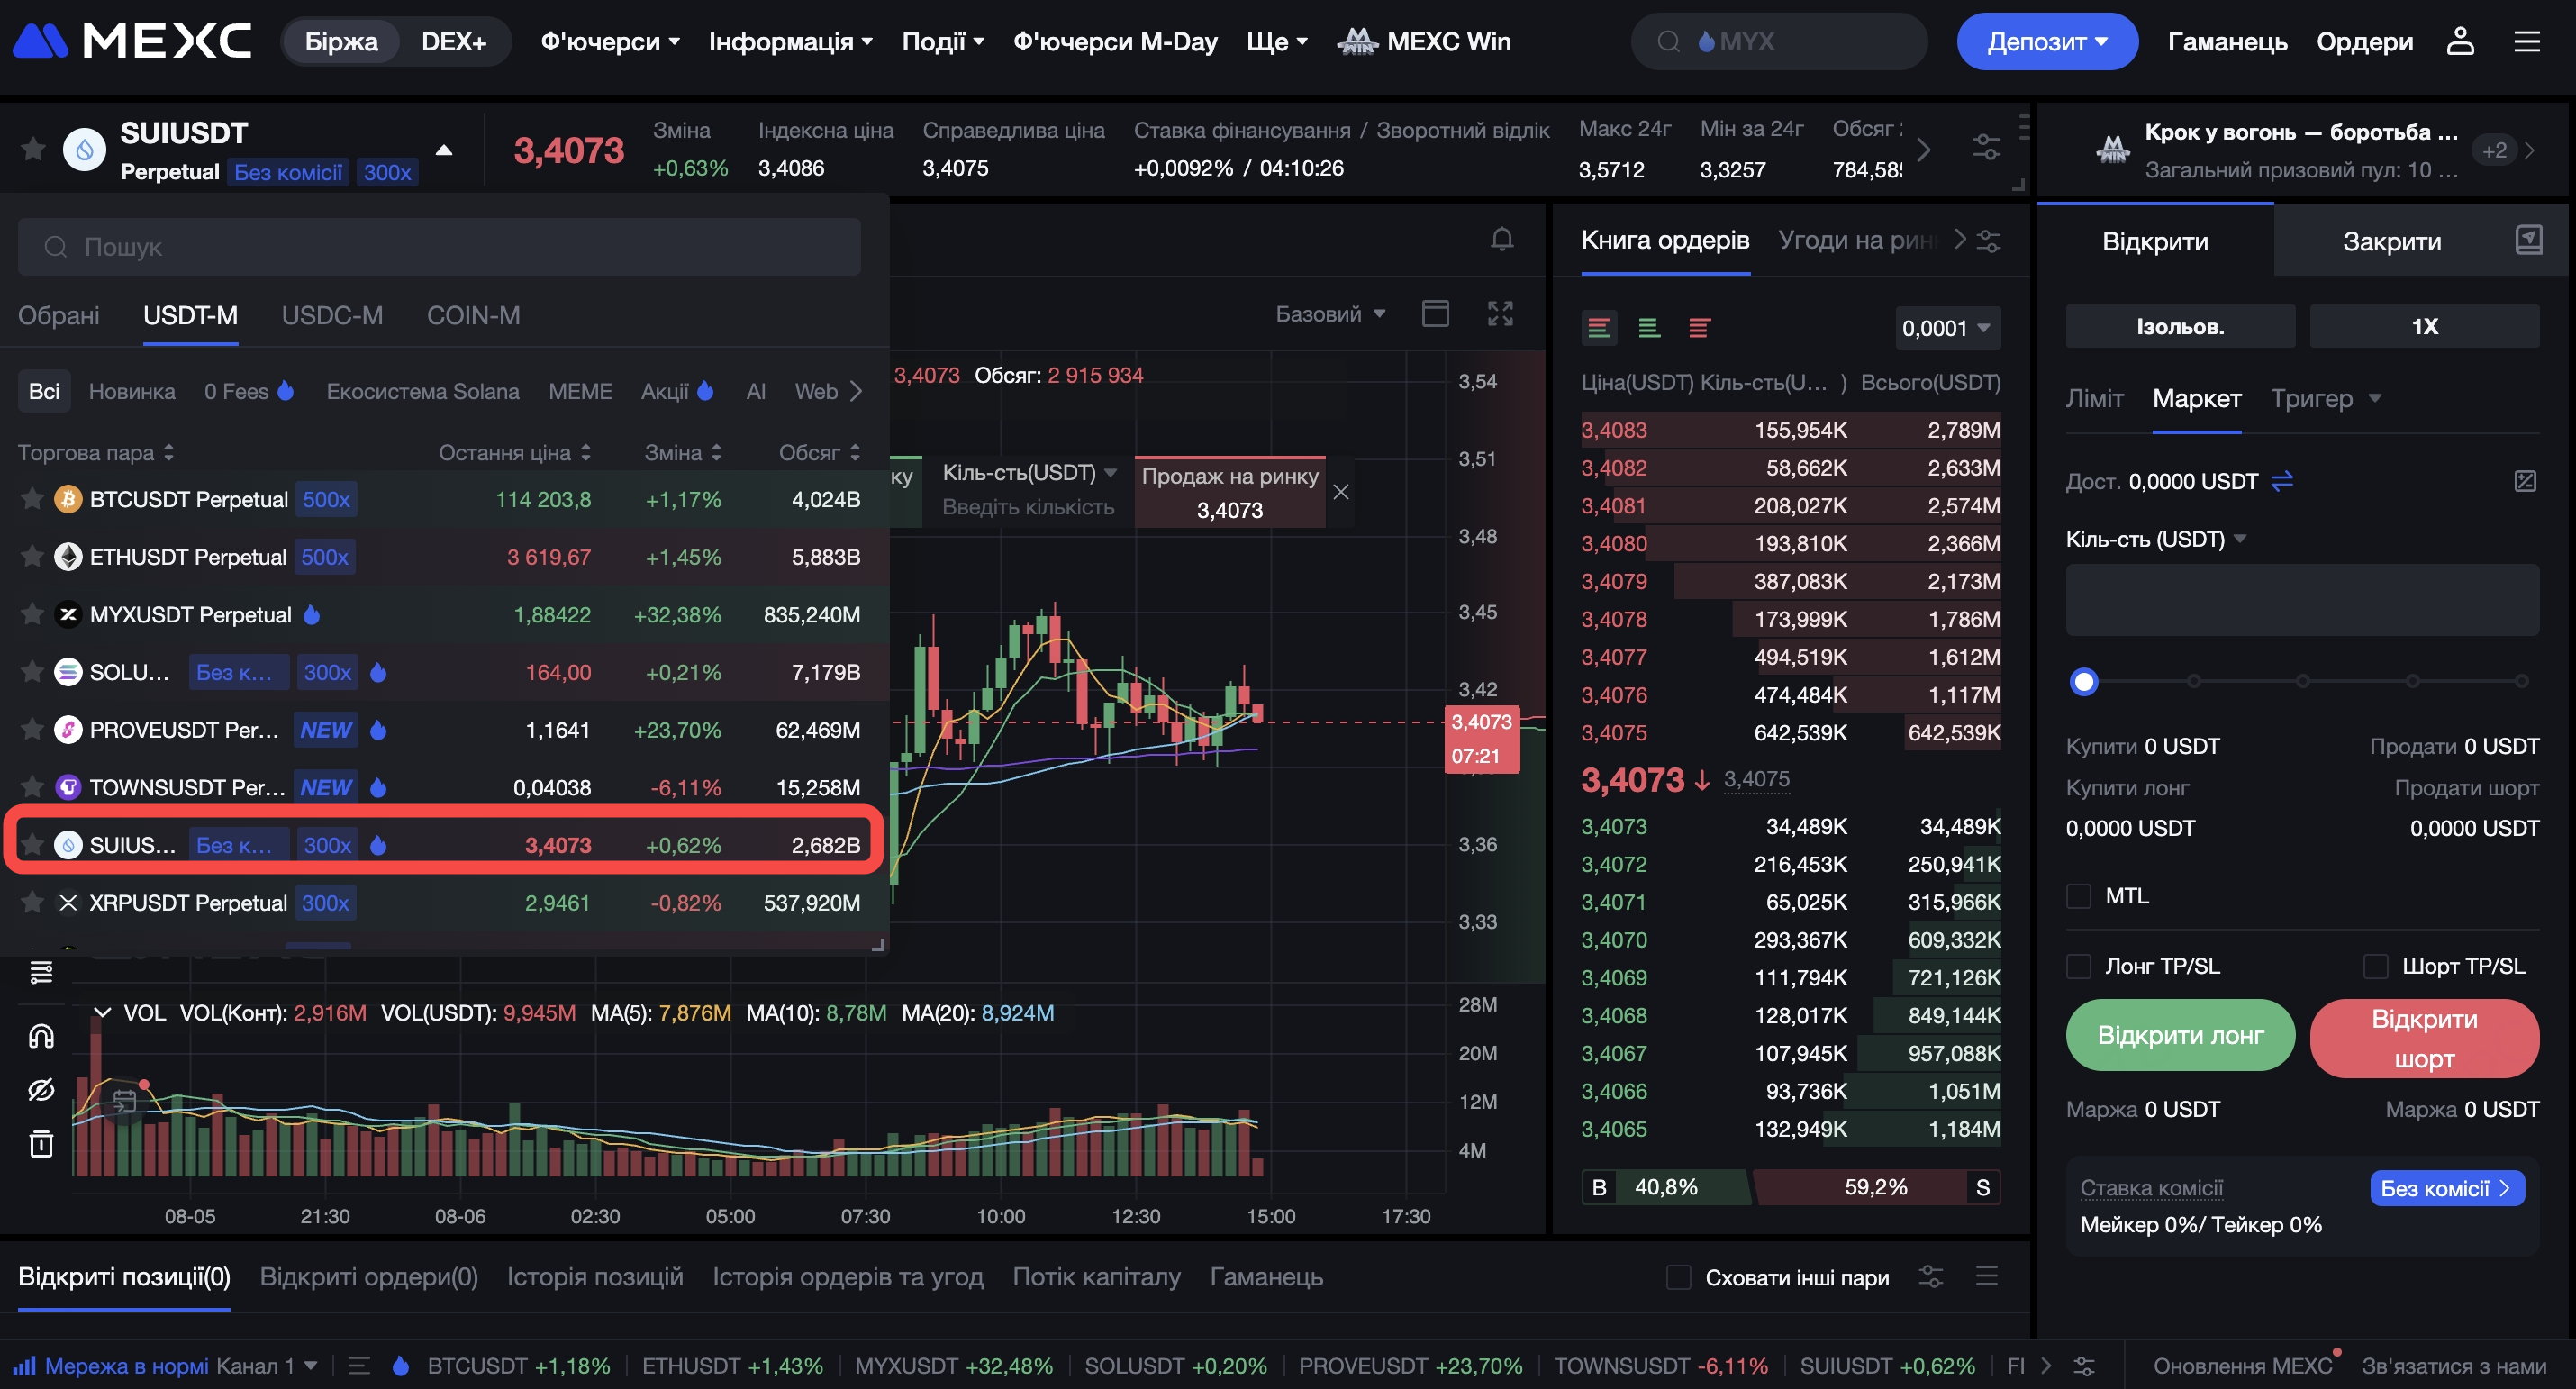Expand the Базовий chart mode dropdown
Image resolution: width=2576 pixels, height=1389 pixels.
(1329, 314)
